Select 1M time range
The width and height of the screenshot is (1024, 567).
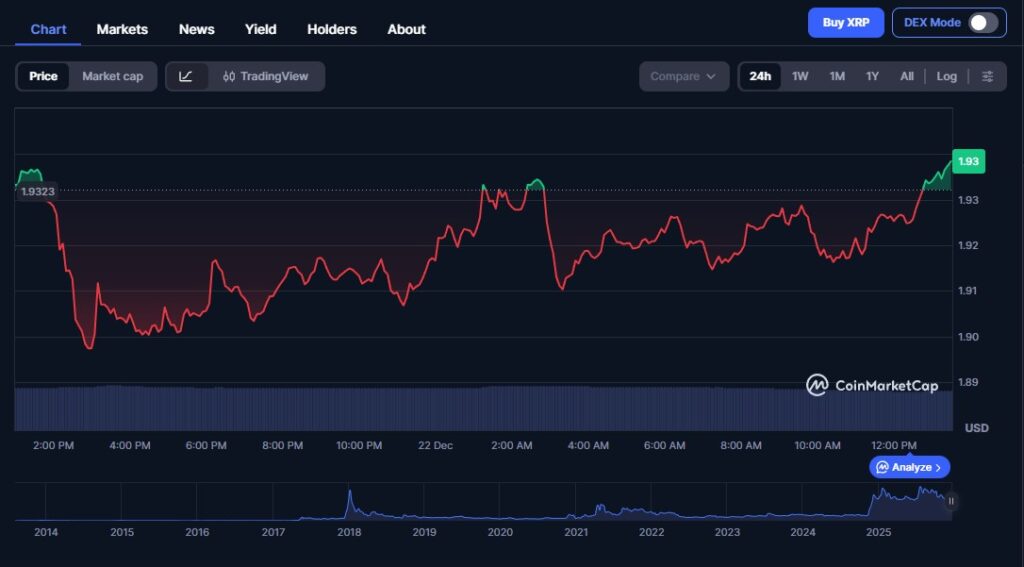[x=837, y=76]
